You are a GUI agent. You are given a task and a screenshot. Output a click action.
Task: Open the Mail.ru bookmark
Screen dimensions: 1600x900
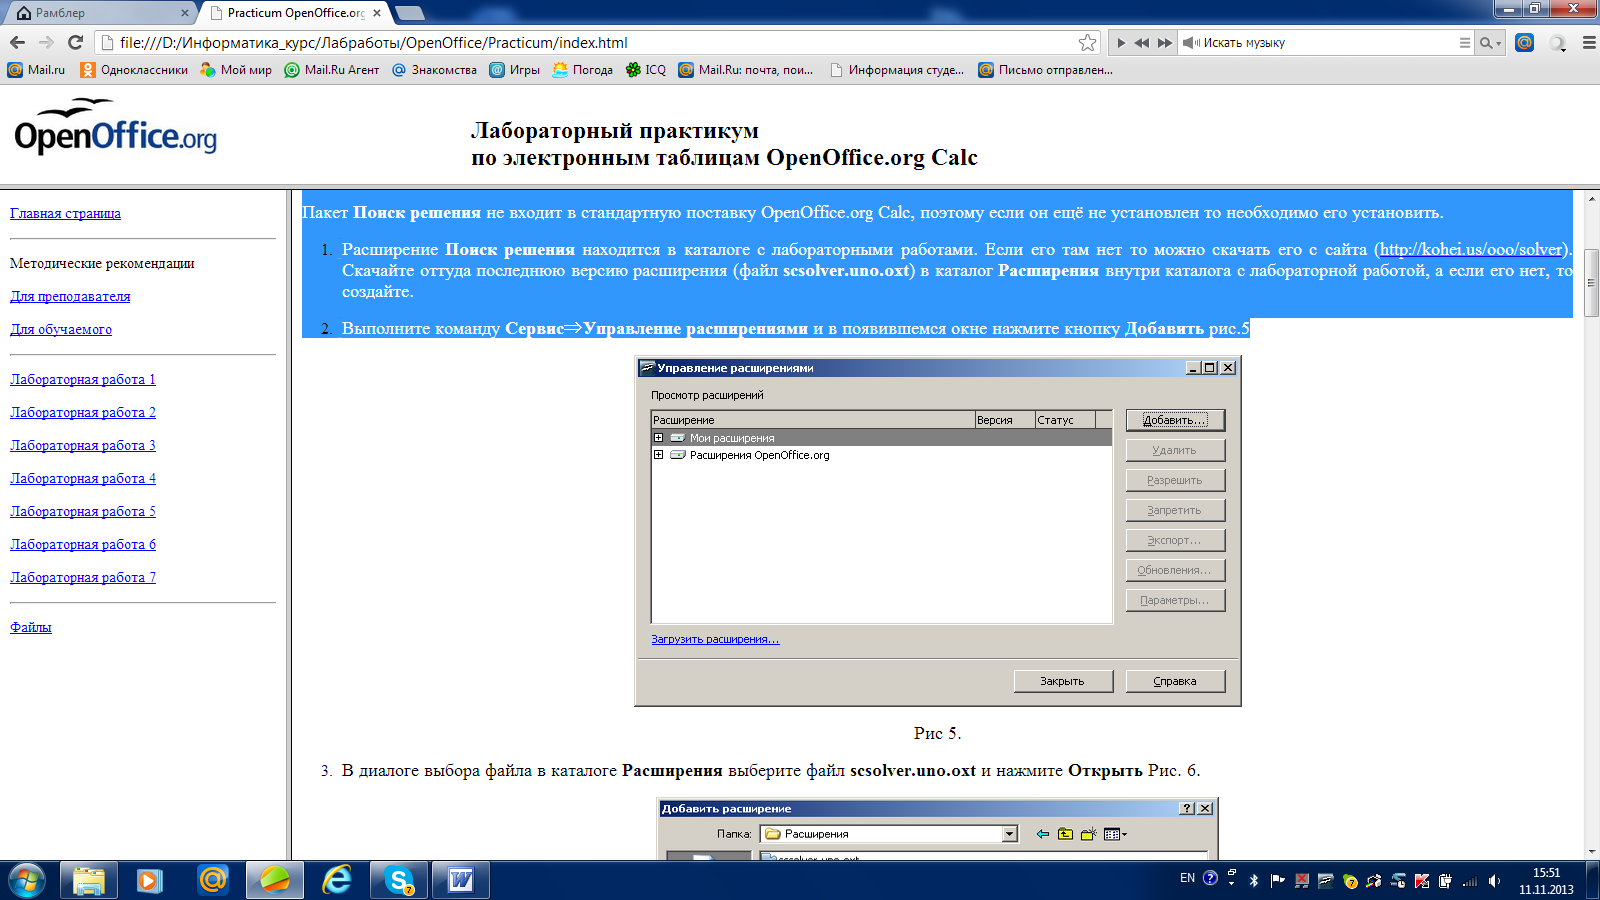(x=36, y=70)
